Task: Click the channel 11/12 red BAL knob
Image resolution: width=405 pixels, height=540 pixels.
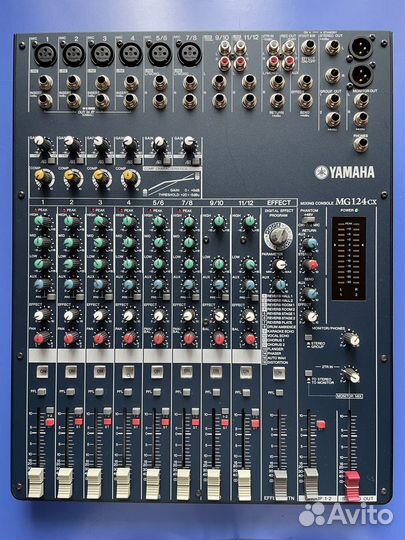Action: coord(250,339)
